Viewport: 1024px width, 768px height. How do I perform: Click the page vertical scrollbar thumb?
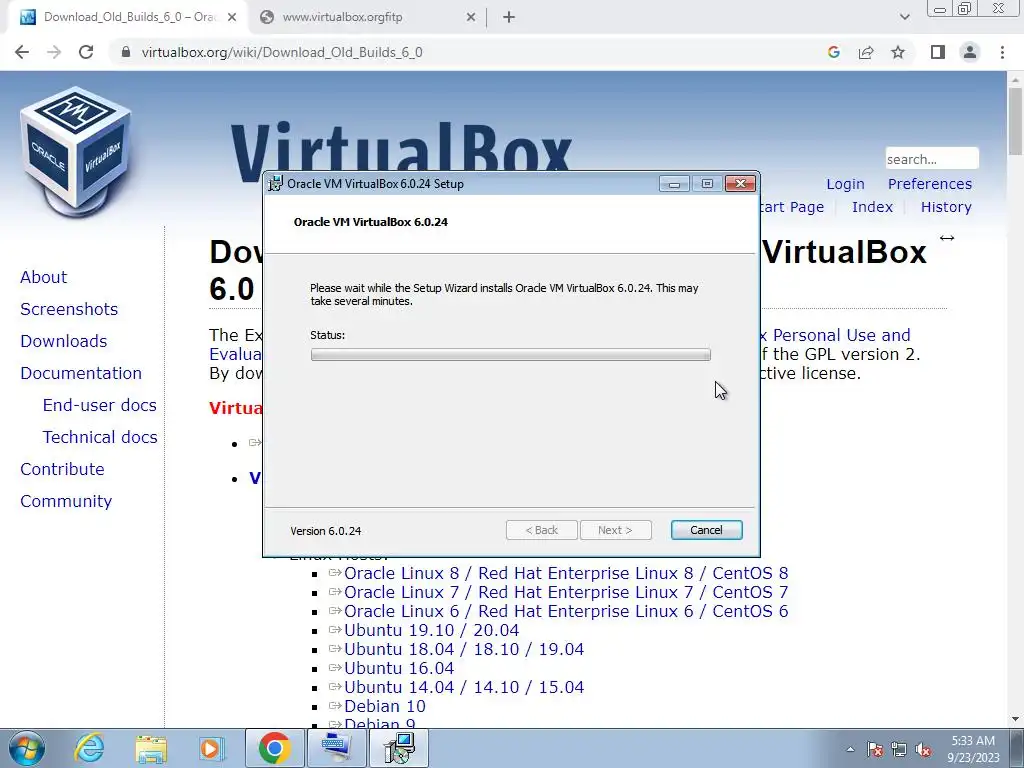tap(1015, 121)
